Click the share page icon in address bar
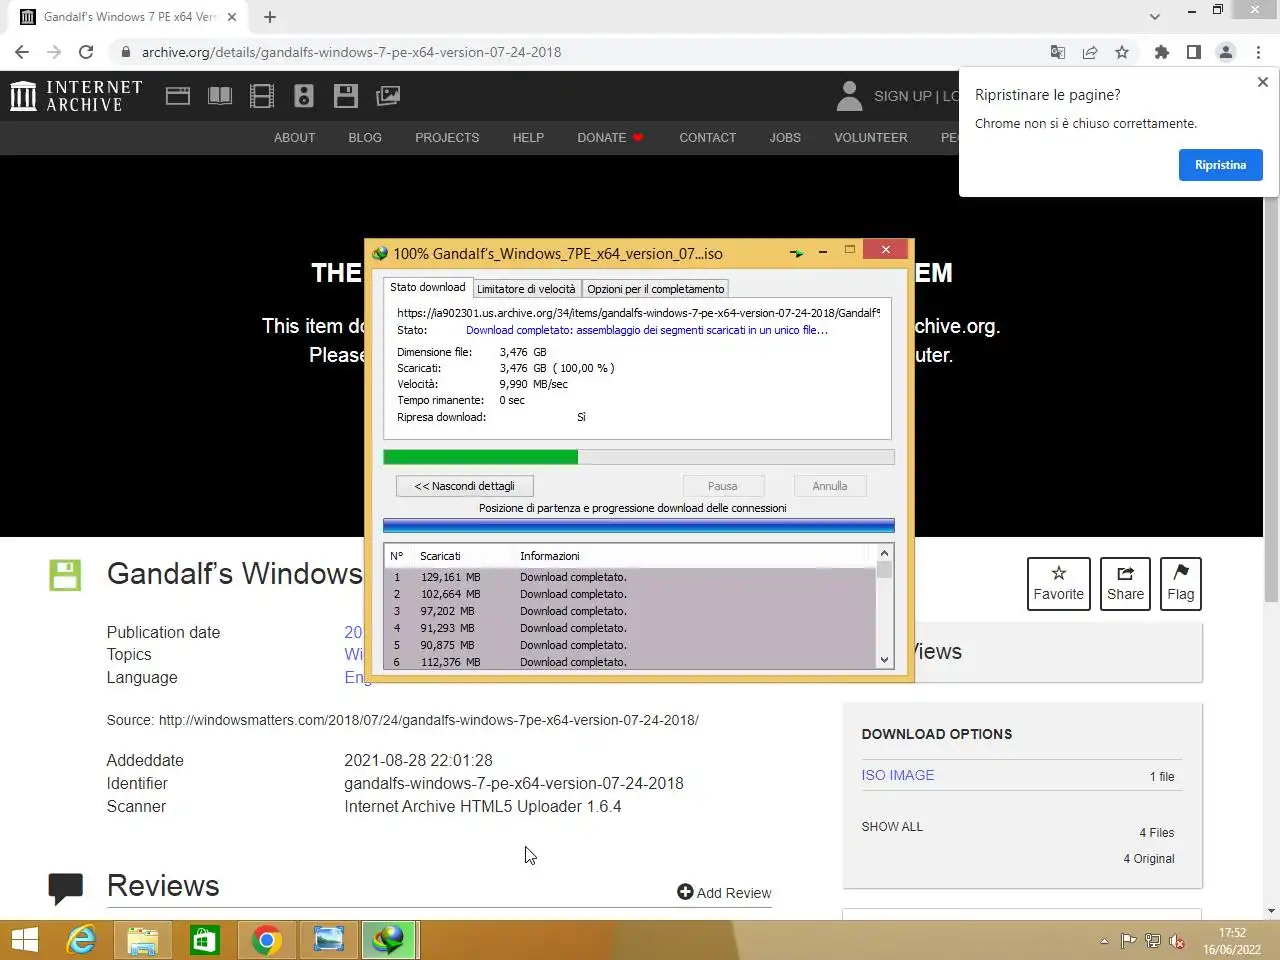This screenshot has height=960, width=1280. coord(1090,52)
